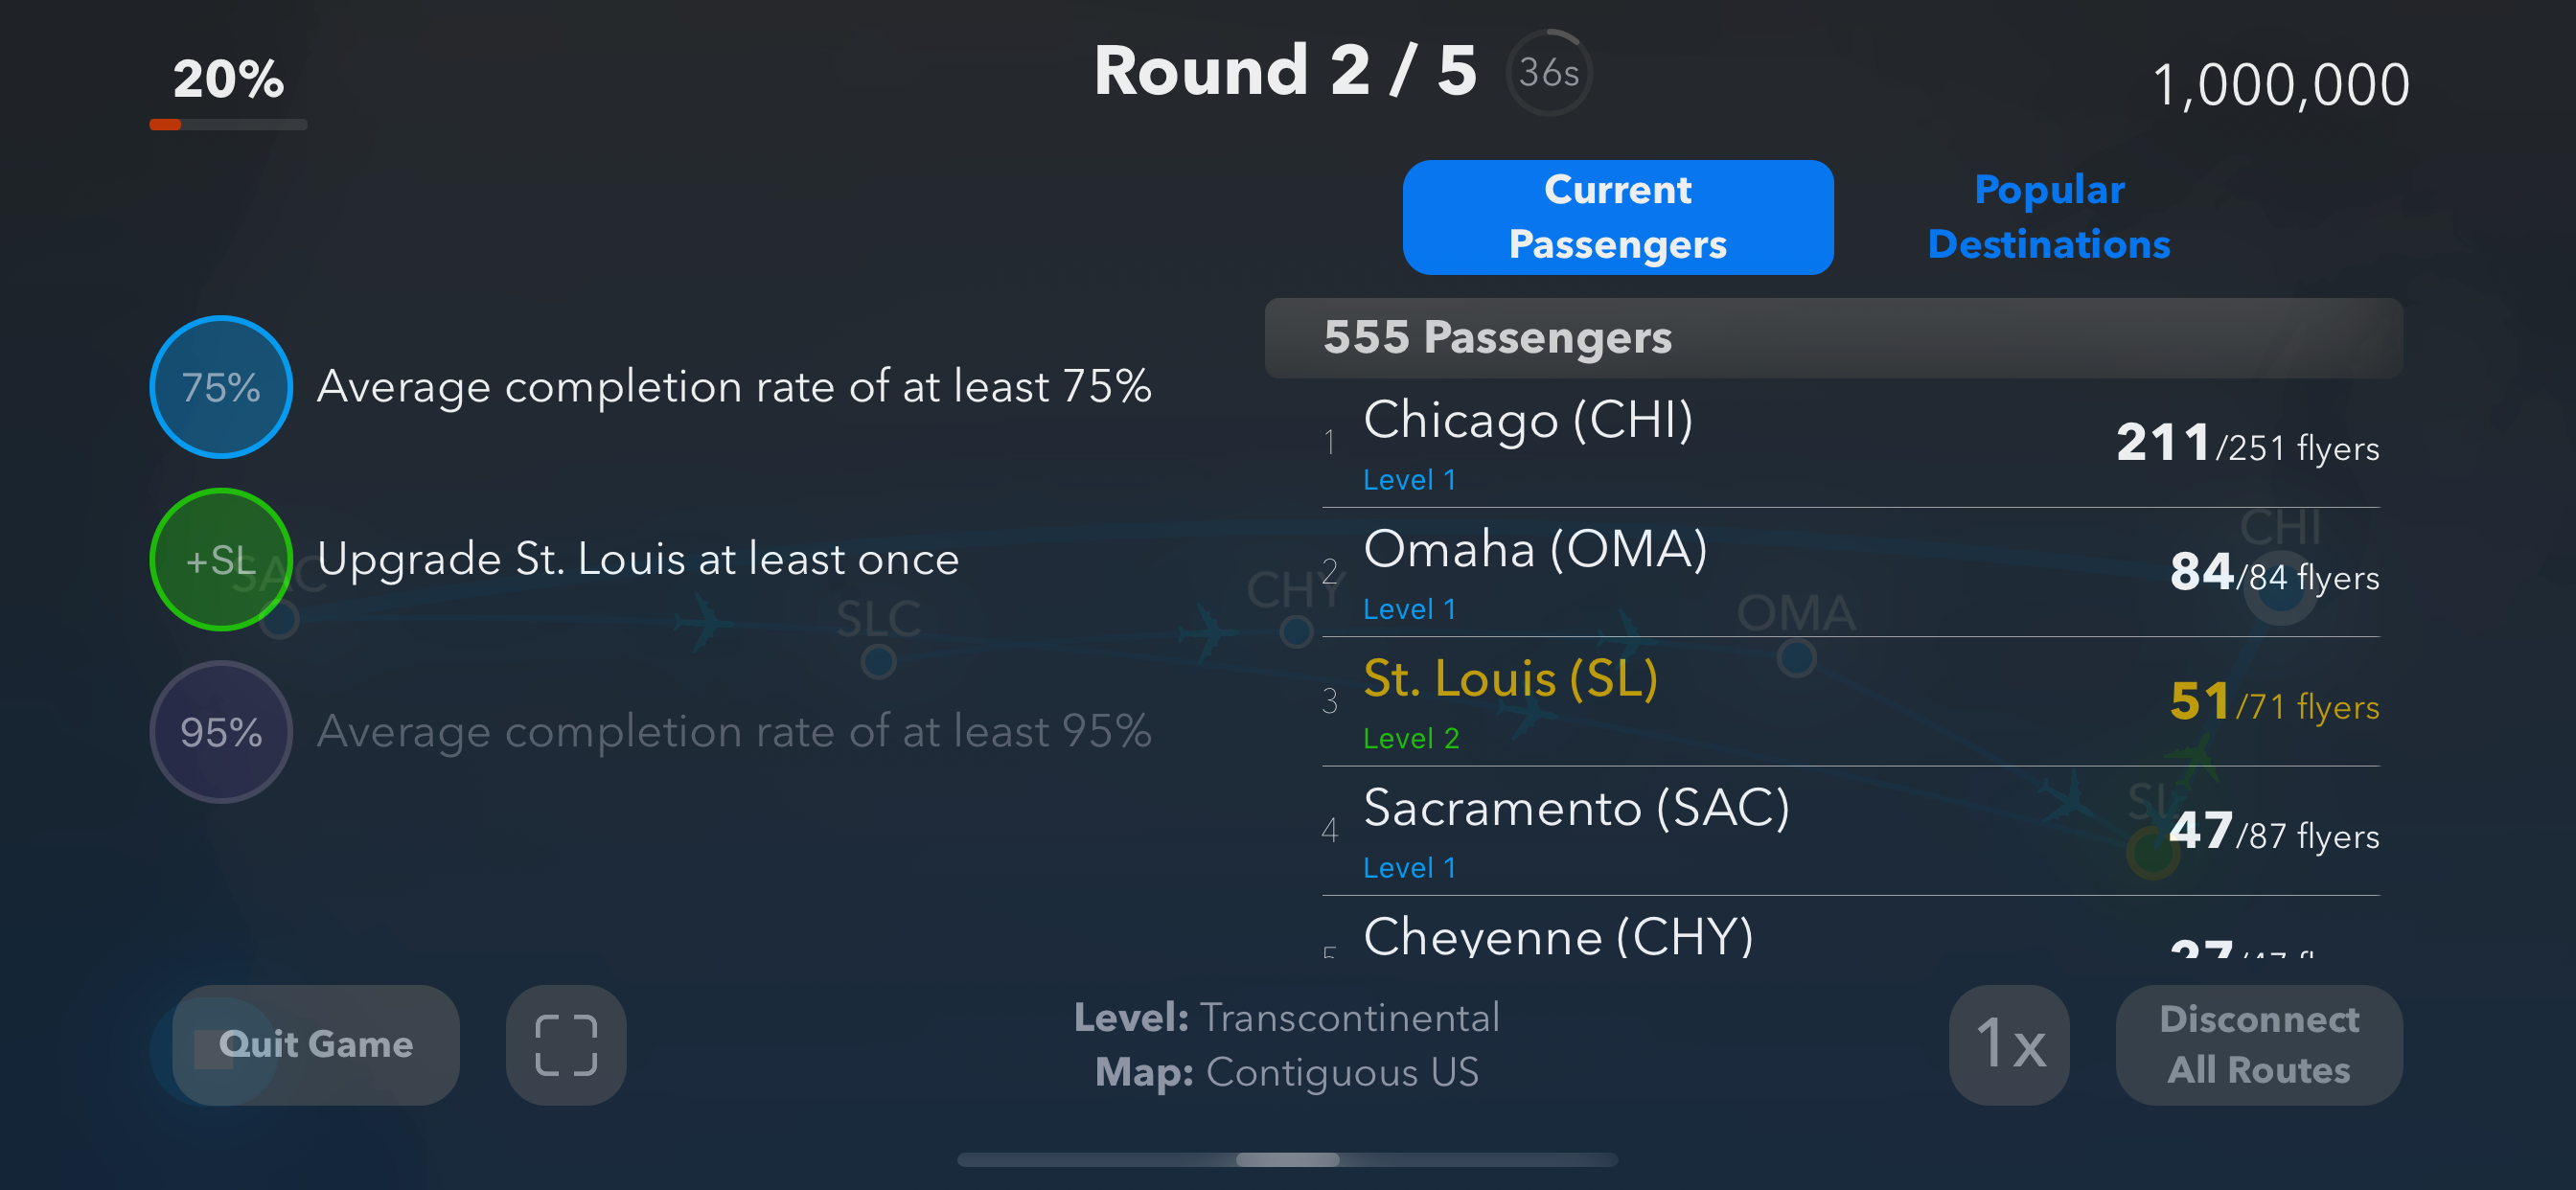Switch to the Current Passengers tab
The image size is (2576, 1190).
click(1617, 217)
